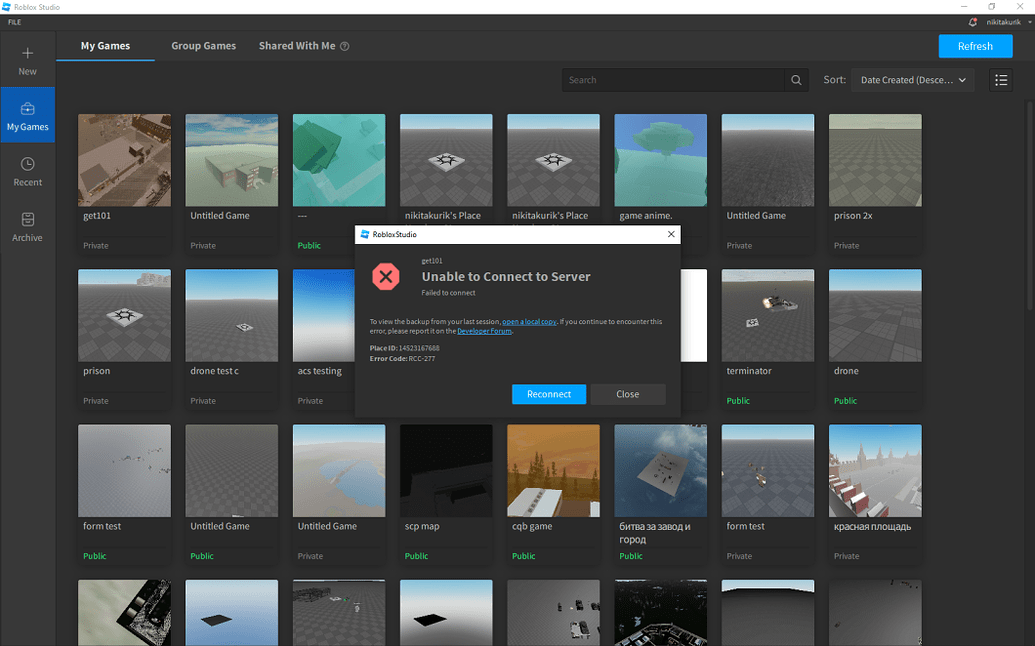Click the search magnifier icon
The height and width of the screenshot is (646, 1035).
point(796,80)
